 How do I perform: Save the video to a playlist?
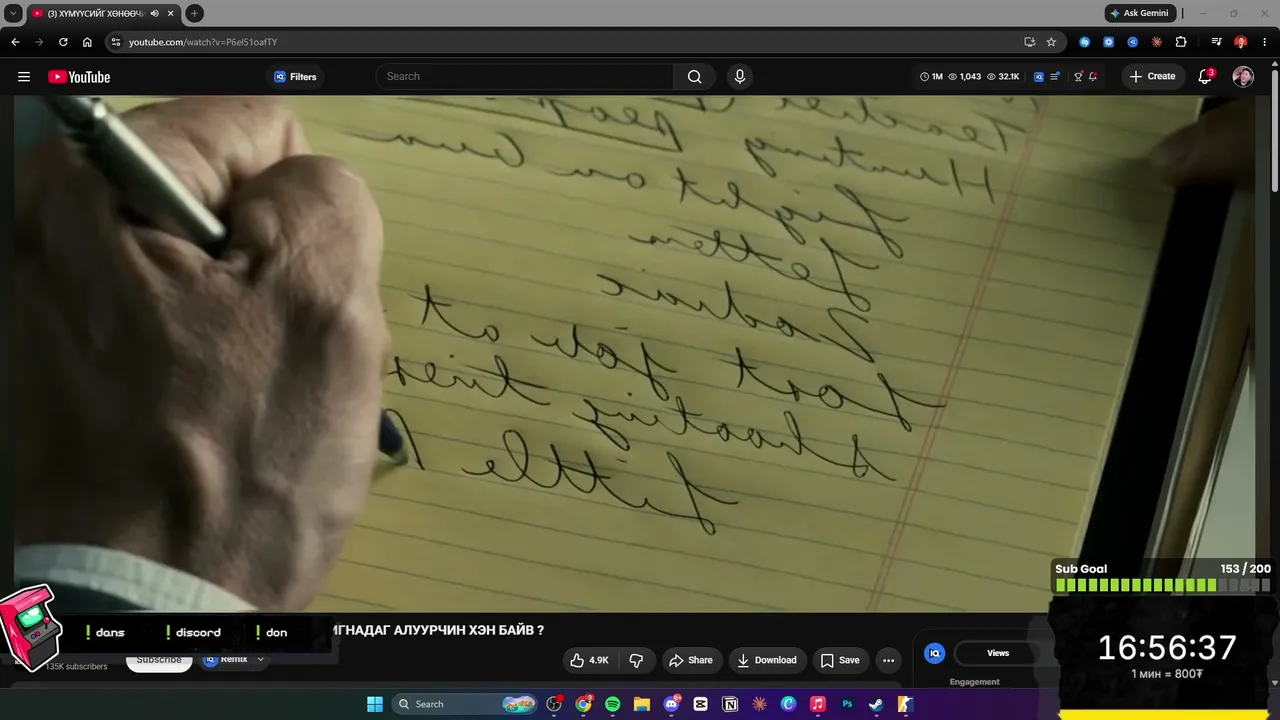tap(840, 660)
